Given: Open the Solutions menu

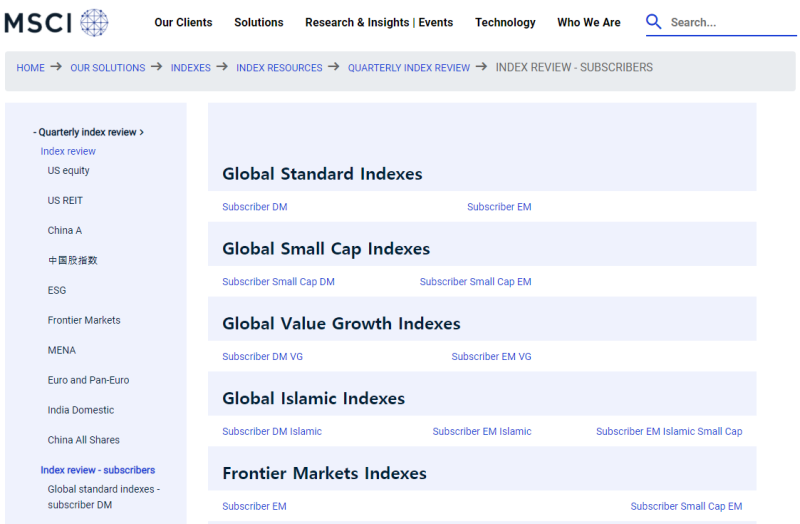Looking at the screenshot, I should coord(259,22).
